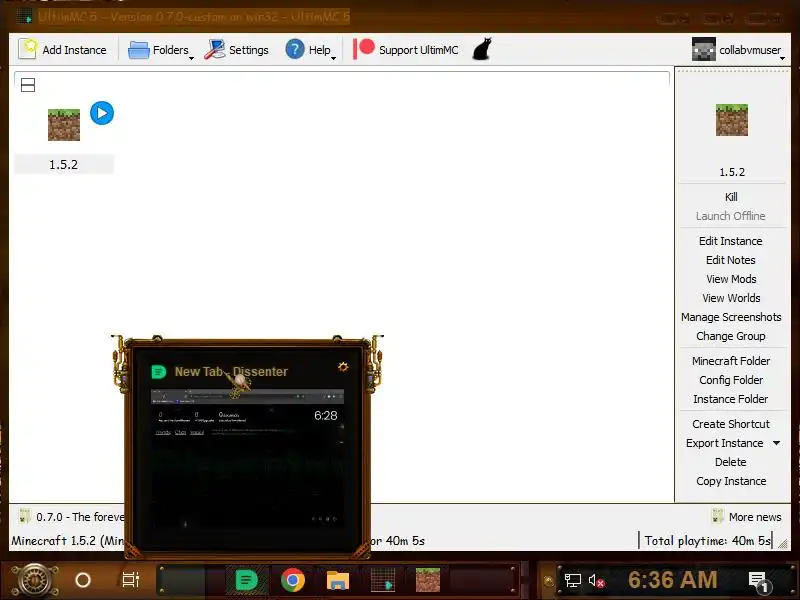
Task: Click the Support UltimMC Patreon button
Action: pos(406,50)
